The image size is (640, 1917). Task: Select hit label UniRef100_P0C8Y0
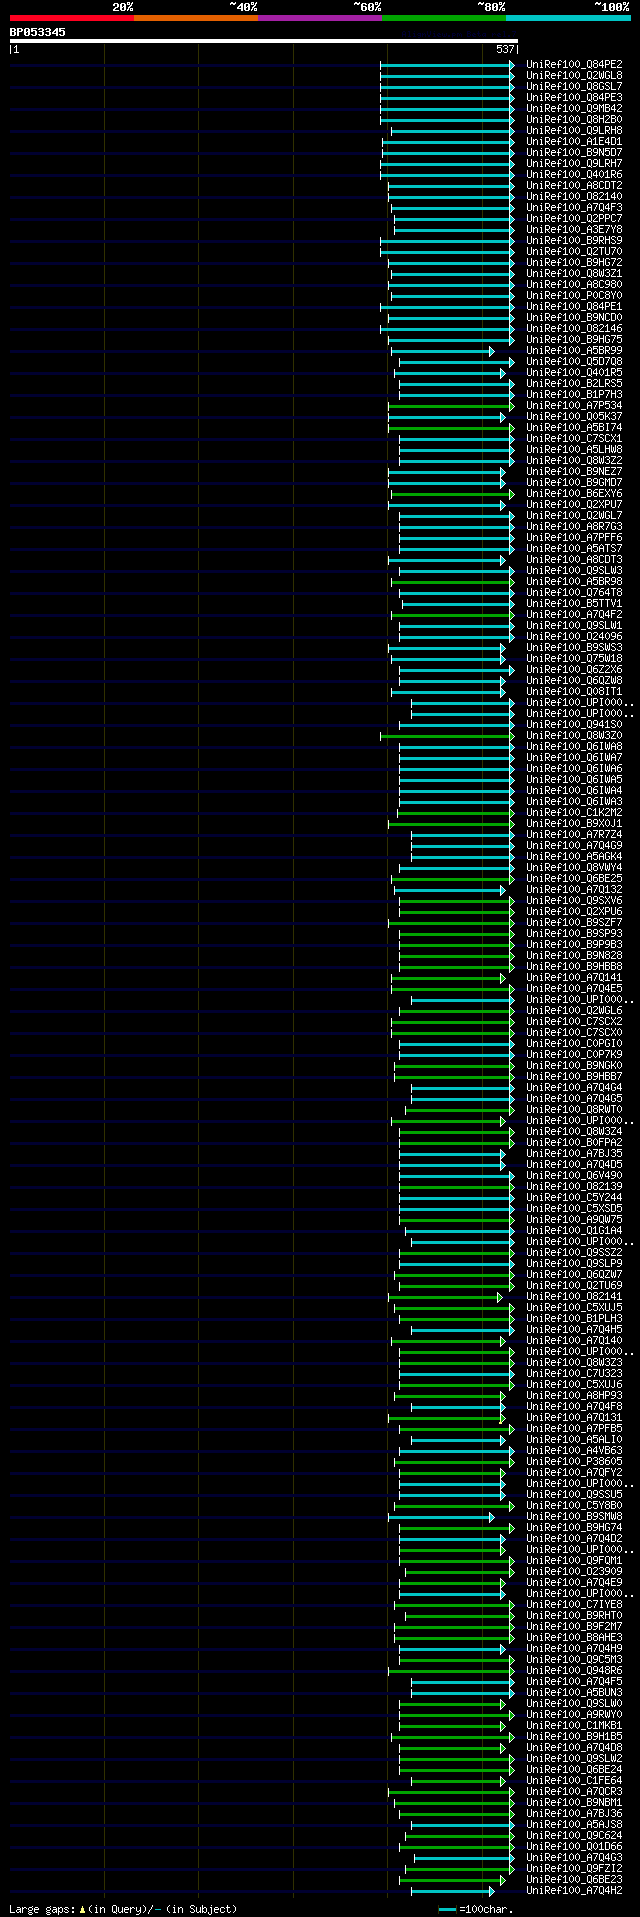pos(574,295)
